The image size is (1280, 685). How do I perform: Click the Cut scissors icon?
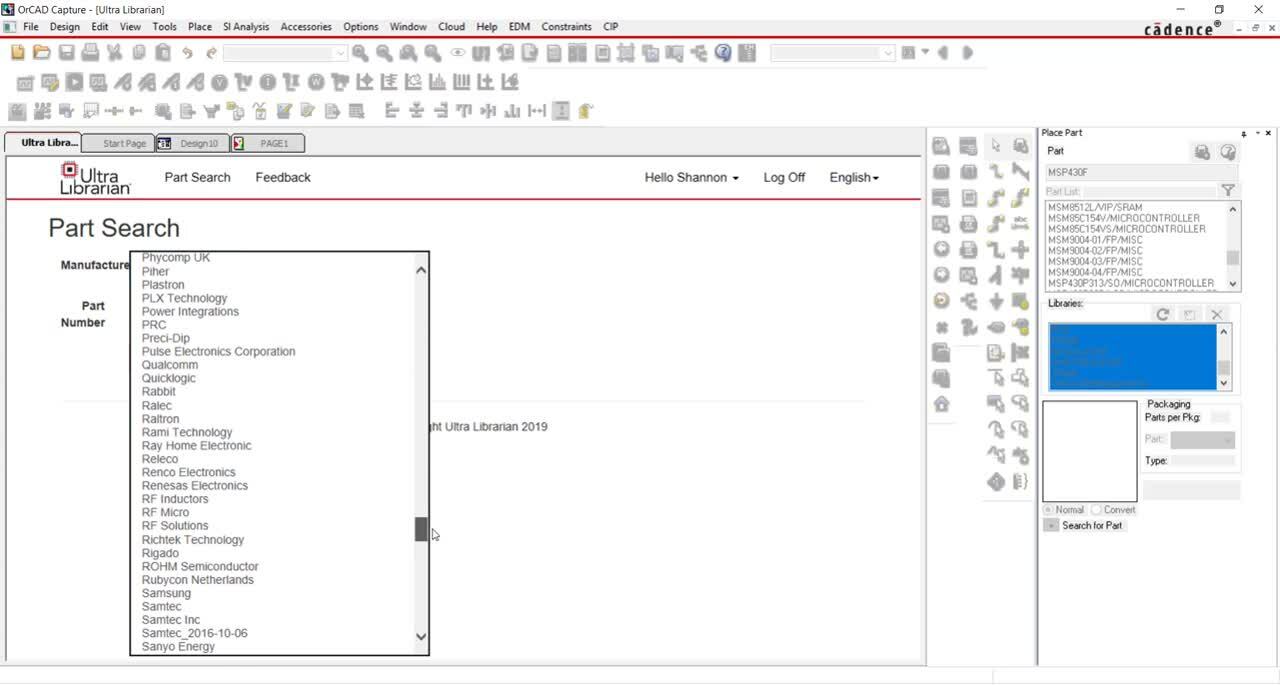pos(114,53)
